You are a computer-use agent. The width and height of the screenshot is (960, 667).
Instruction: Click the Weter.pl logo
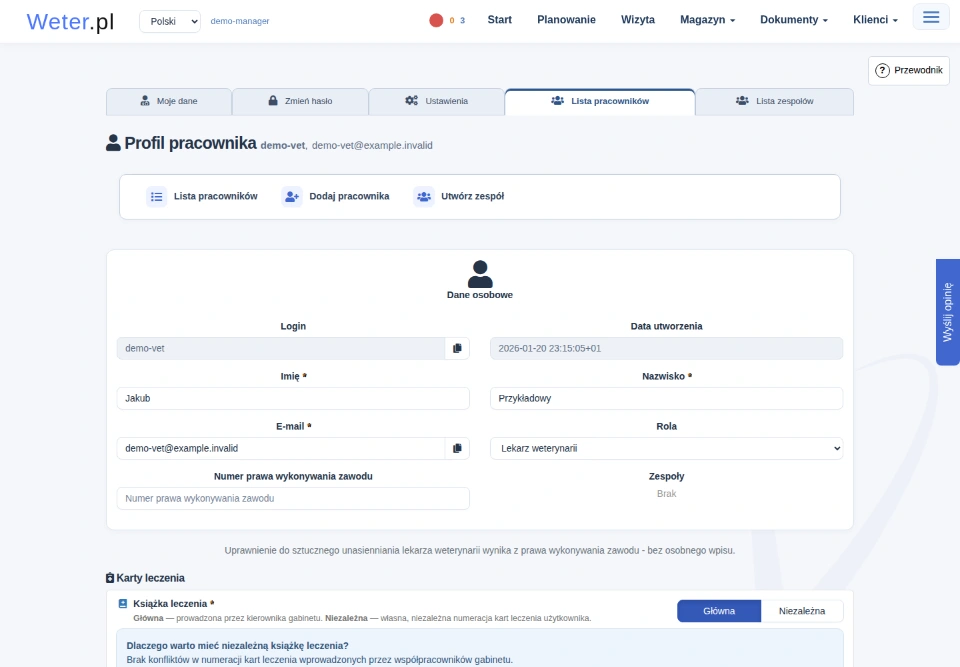pyautogui.click(x=70, y=21)
